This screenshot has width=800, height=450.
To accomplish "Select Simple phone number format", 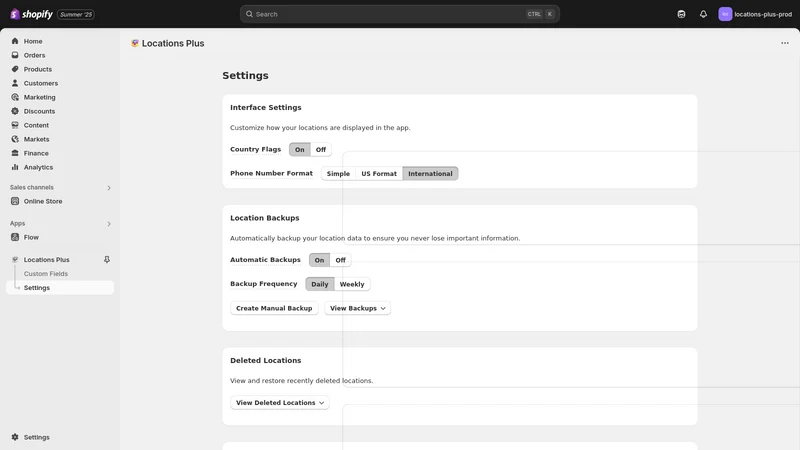I will point(338,173).
